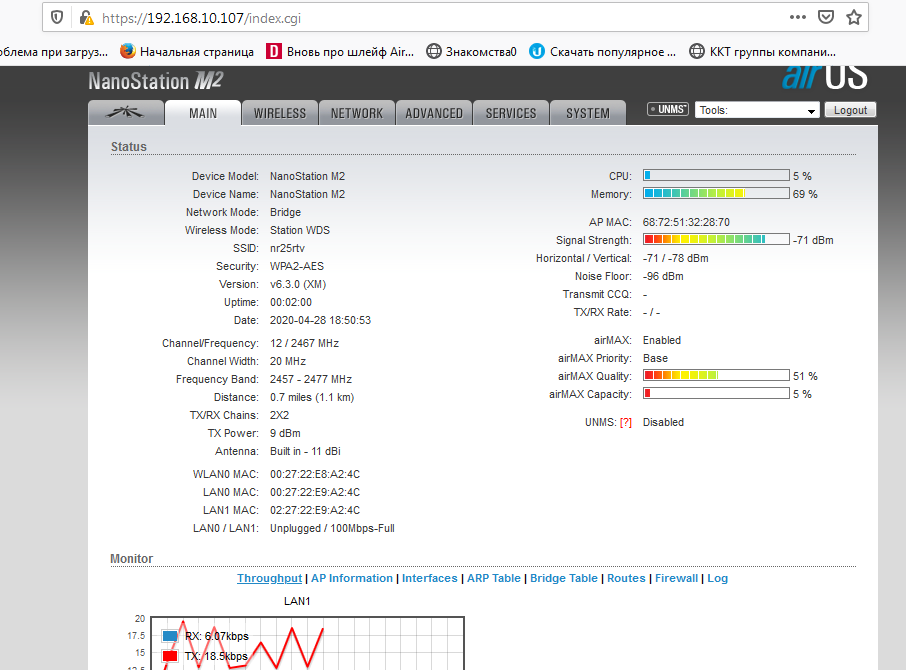Switch to the MAIN tab
Screen dimensions: 906x670
coord(203,113)
